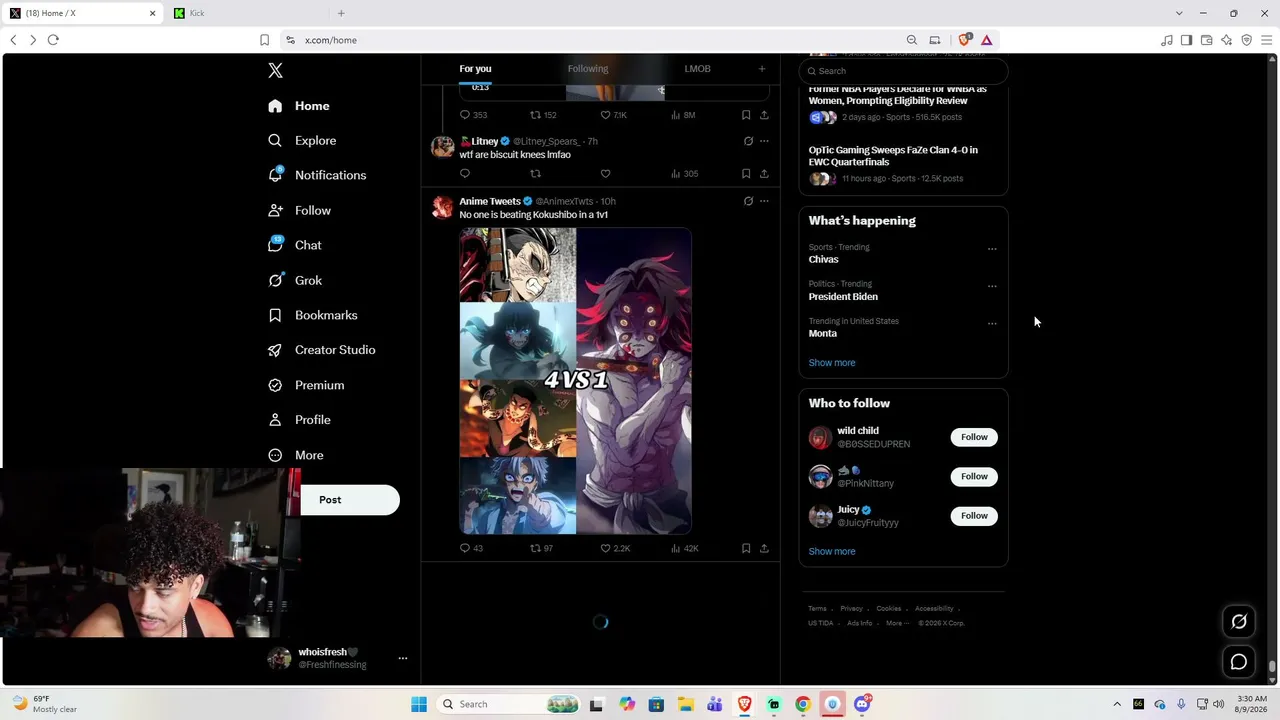Open the menu on Litney's post
1280x720 pixels.
[x=764, y=141]
